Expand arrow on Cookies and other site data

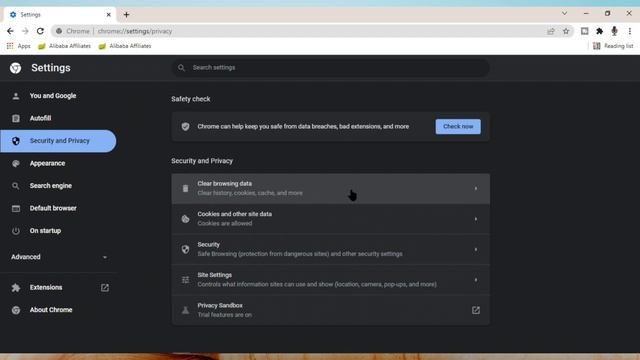tap(476, 219)
